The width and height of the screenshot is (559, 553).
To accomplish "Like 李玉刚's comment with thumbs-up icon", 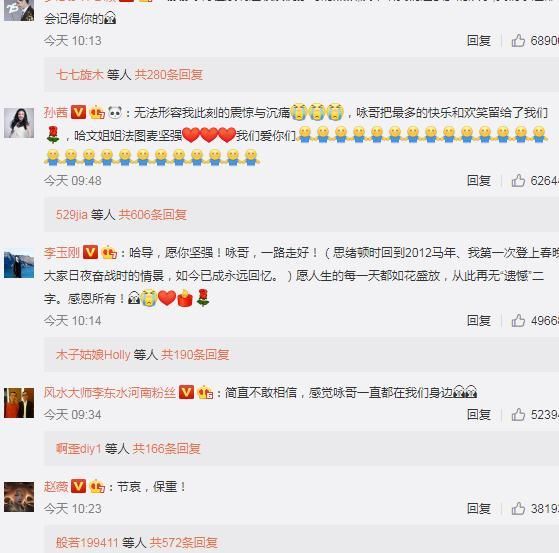I will pos(518,321).
